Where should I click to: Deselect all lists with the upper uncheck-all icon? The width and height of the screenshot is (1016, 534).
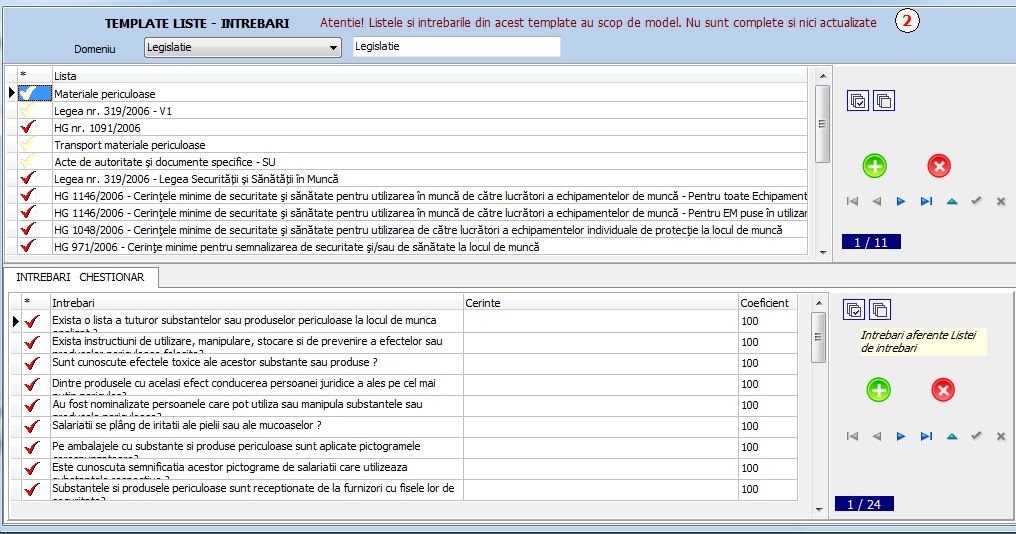pyautogui.click(x=884, y=101)
